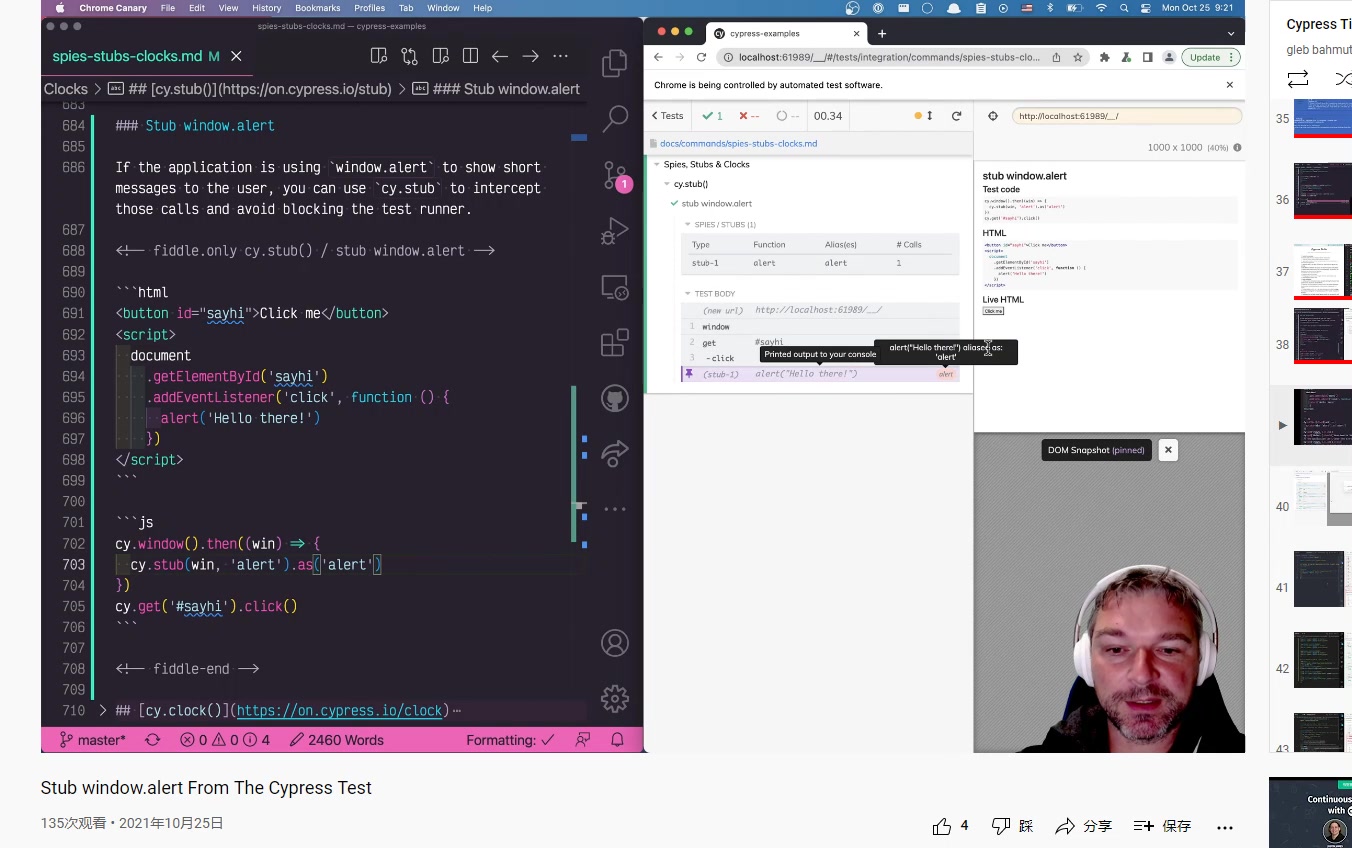Collapse Spies, Stubs & Clocks suite

(657, 164)
